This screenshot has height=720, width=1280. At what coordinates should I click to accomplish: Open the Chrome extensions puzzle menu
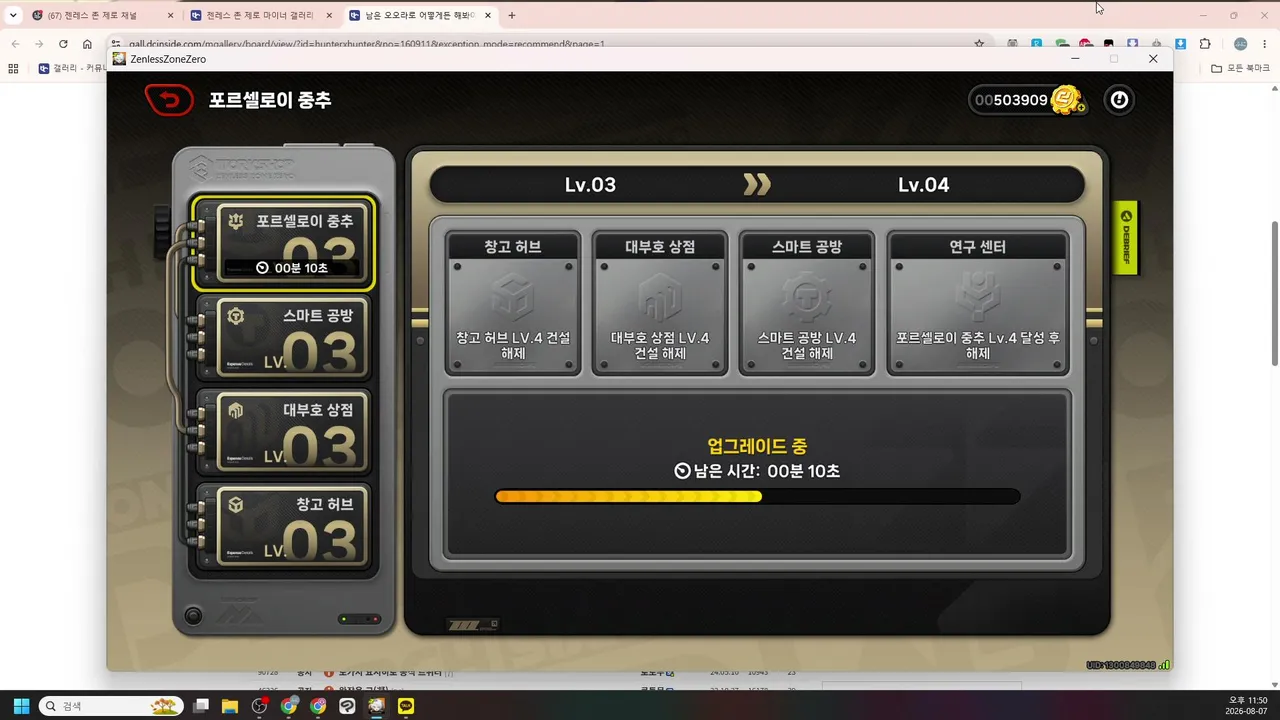pos(1205,44)
